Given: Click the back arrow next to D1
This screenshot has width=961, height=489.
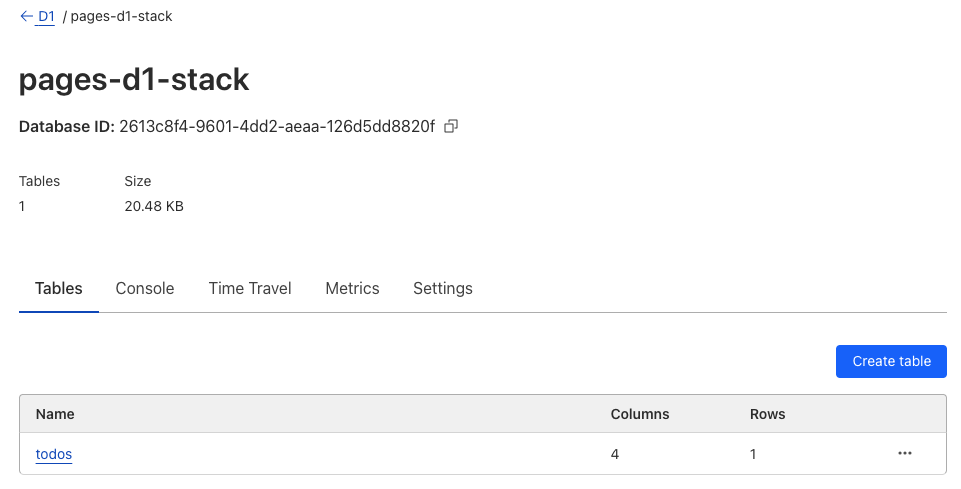Looking at the screenshot, I should point(26,16).
